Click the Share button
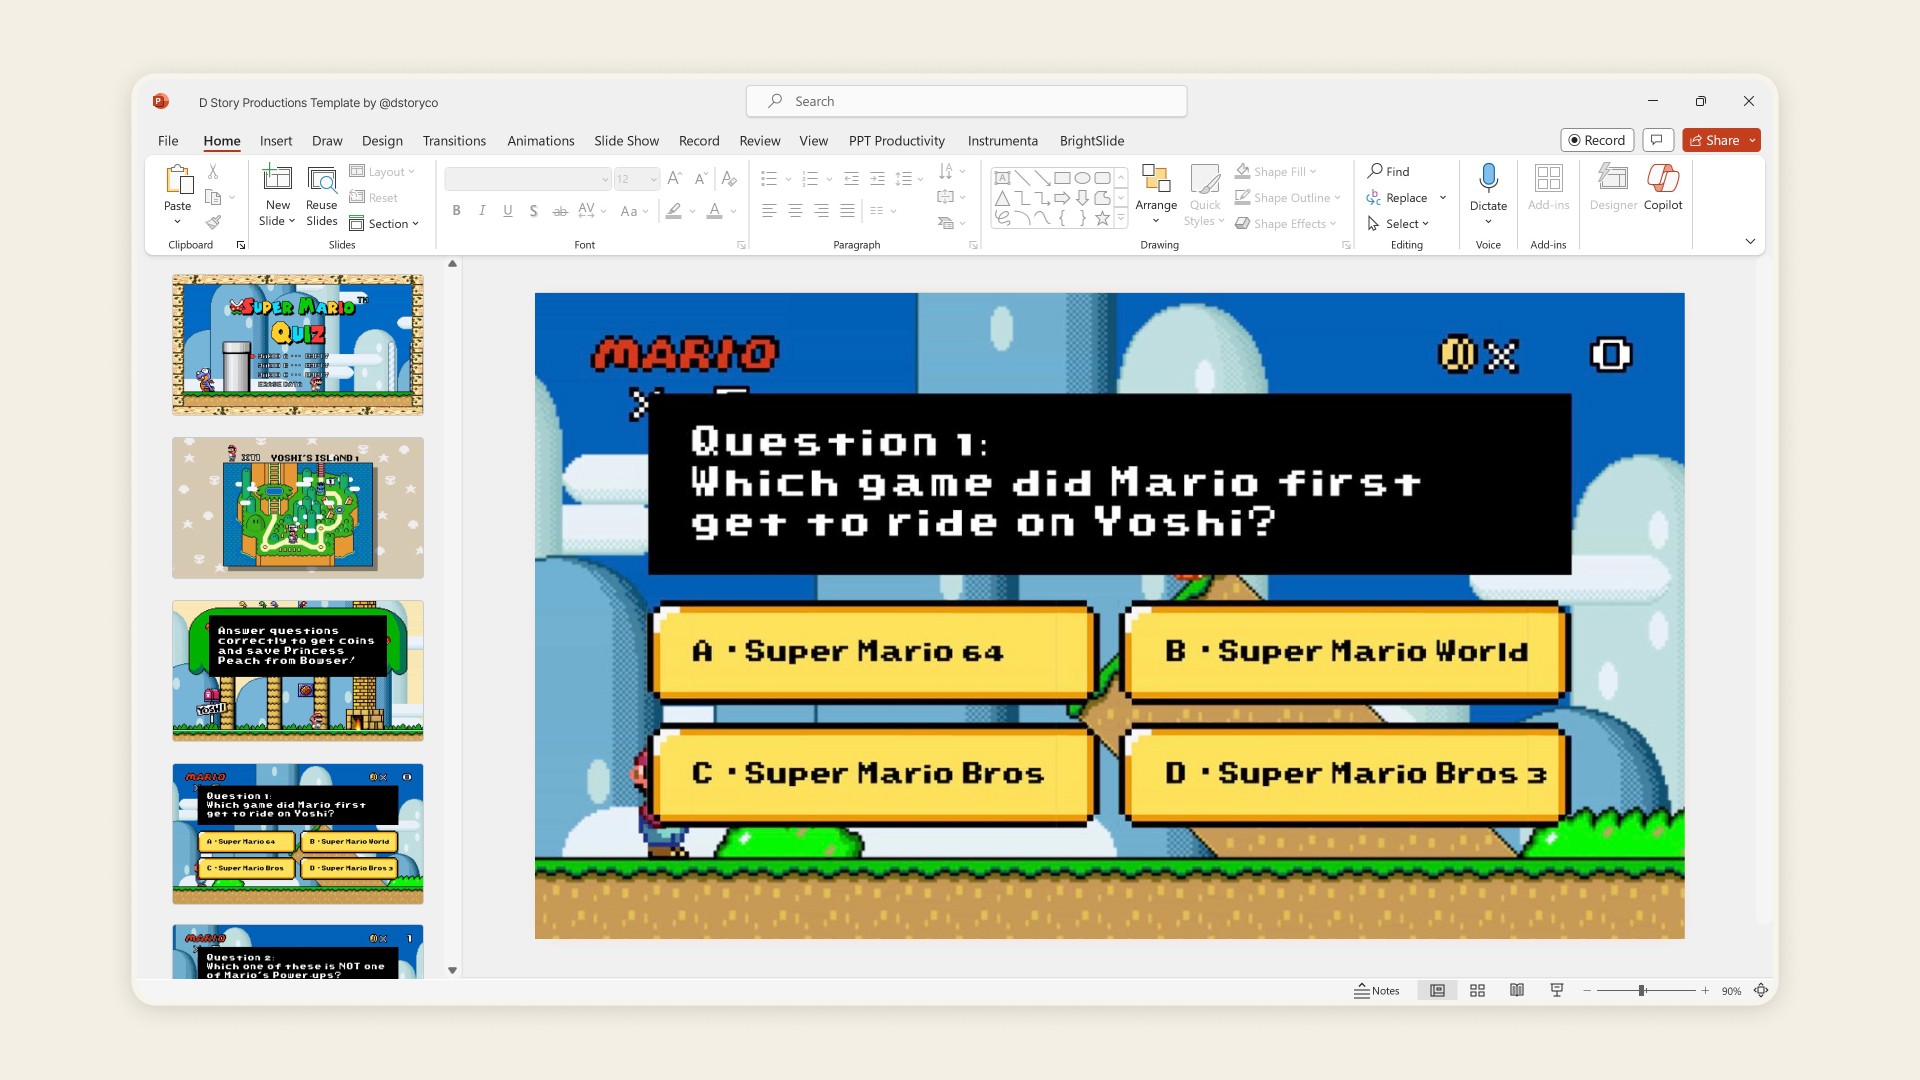 1714,140
